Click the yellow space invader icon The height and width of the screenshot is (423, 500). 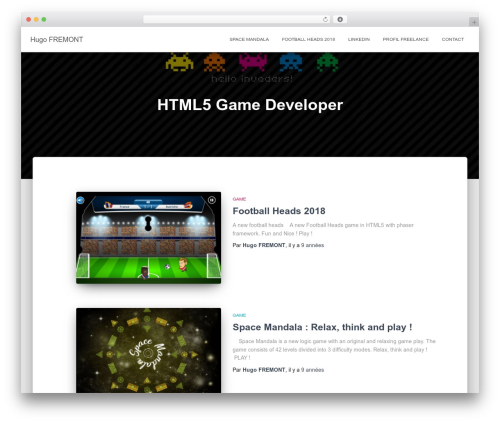coord(180,62)
